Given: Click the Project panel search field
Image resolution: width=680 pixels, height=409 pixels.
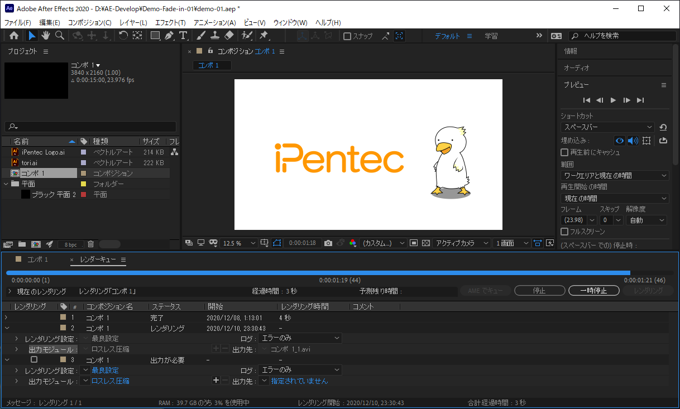Looking at the screenshot, I should [x=91, y=127].
